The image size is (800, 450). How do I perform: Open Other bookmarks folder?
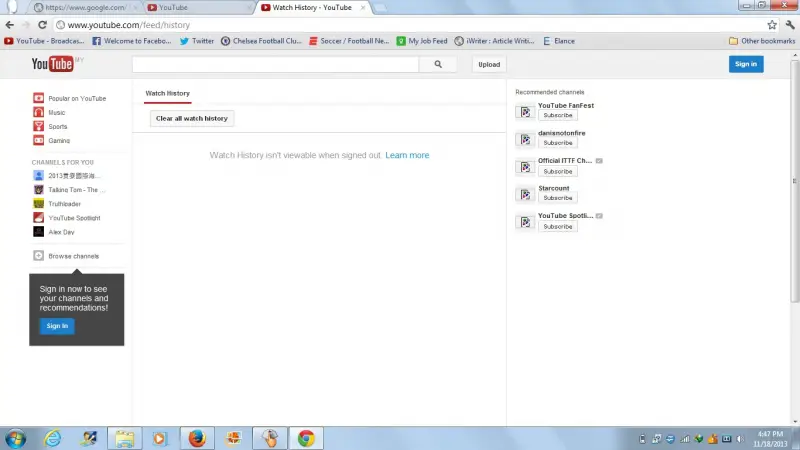point(762,41)
